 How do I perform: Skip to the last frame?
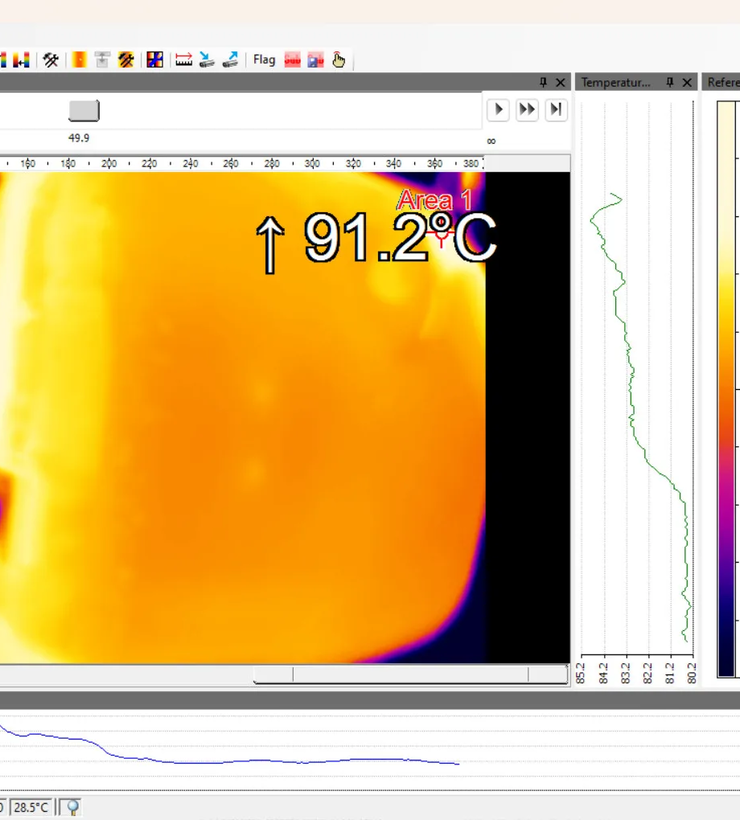556,109
